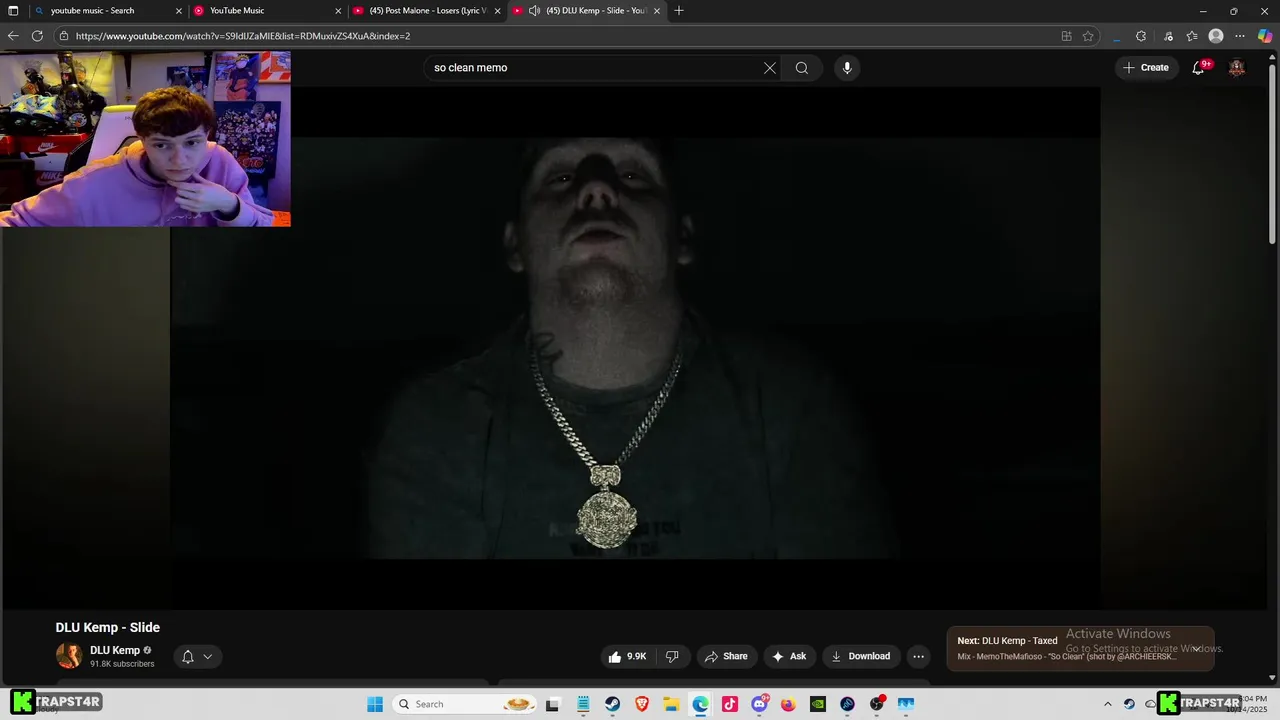Click the Share button
Image resolution: width=1280 pixels, height=720 pixels.
(x=726, y=656)
